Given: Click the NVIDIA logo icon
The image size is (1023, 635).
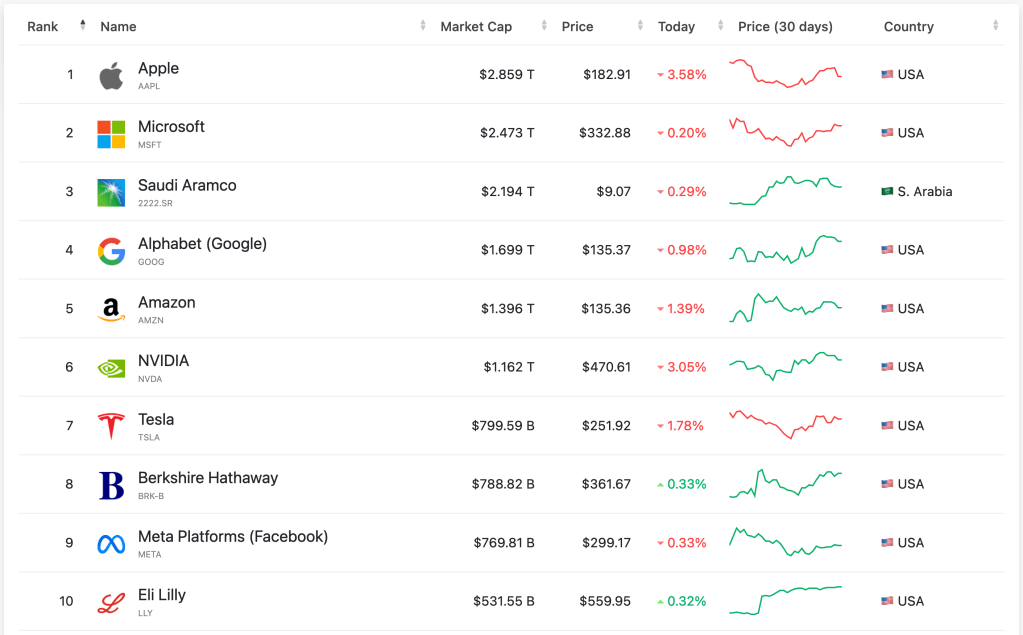Looking at the screenshot, I should tap(111, 368).
